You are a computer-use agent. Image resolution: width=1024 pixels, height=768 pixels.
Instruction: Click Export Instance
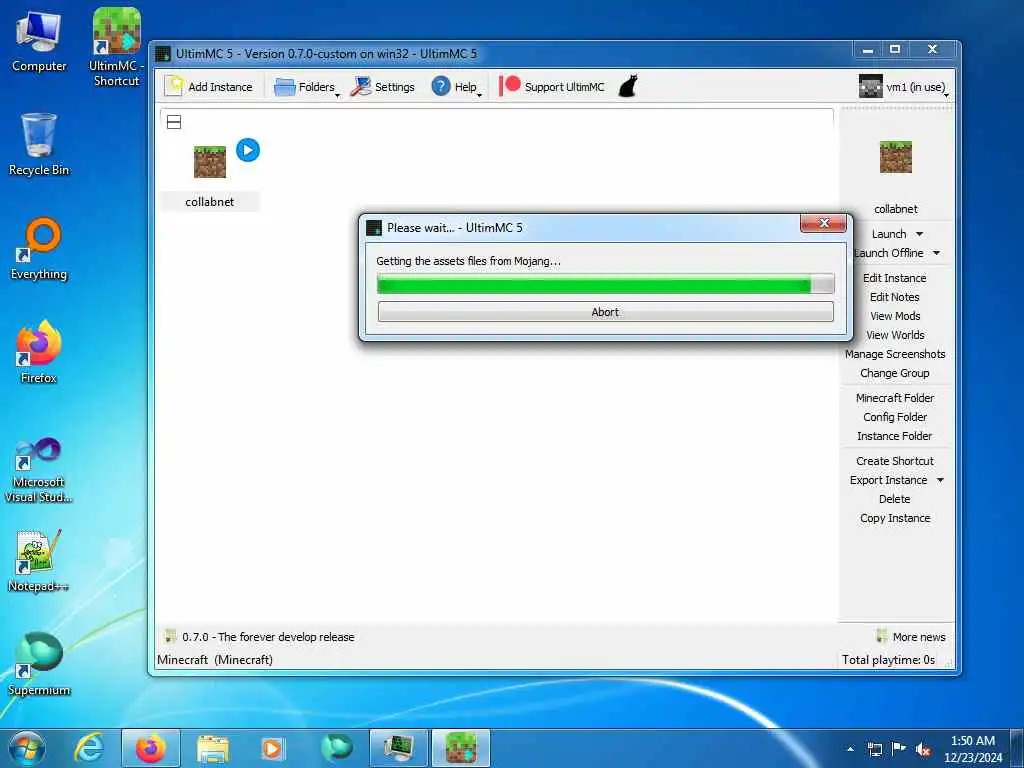pyautogui.click(x=888, y=479)
